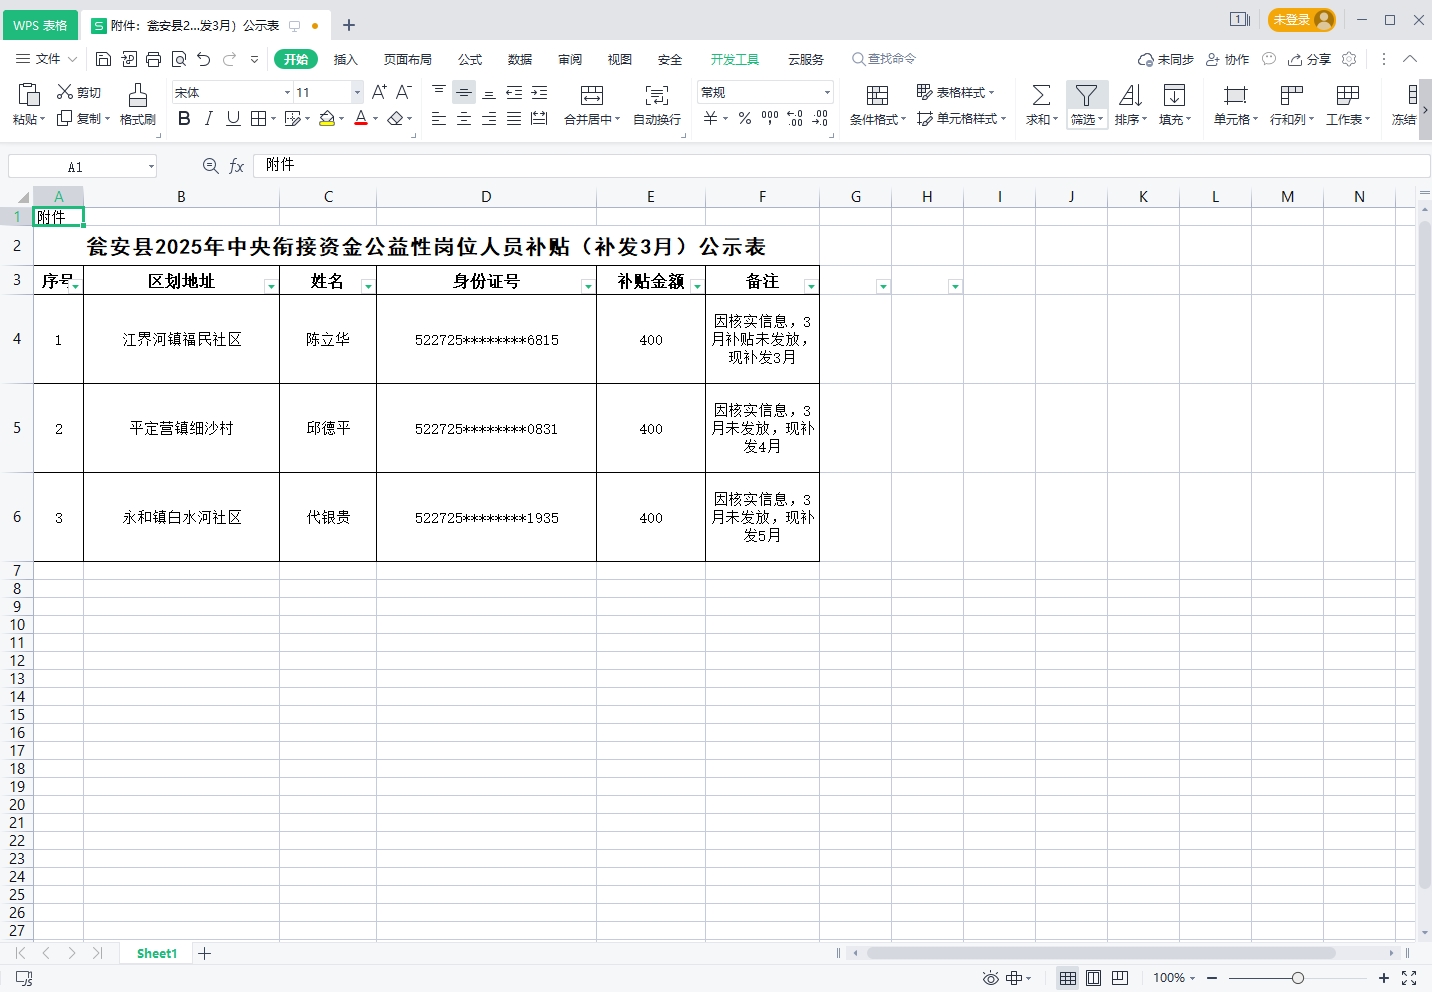The width and height of the screenshot is (1432, 992).
Task: Center text horizontally
Action: (x=464, y=118)
